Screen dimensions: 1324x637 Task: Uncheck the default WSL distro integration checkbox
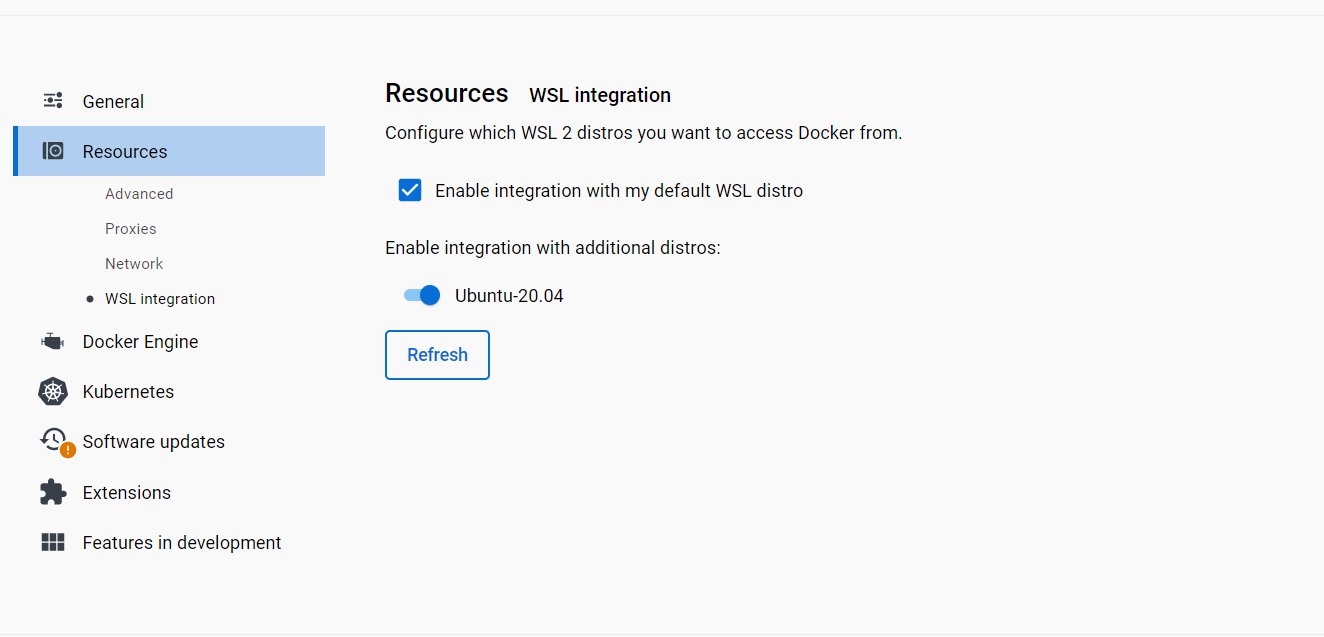pyautogui.click(x=410, y=190)
